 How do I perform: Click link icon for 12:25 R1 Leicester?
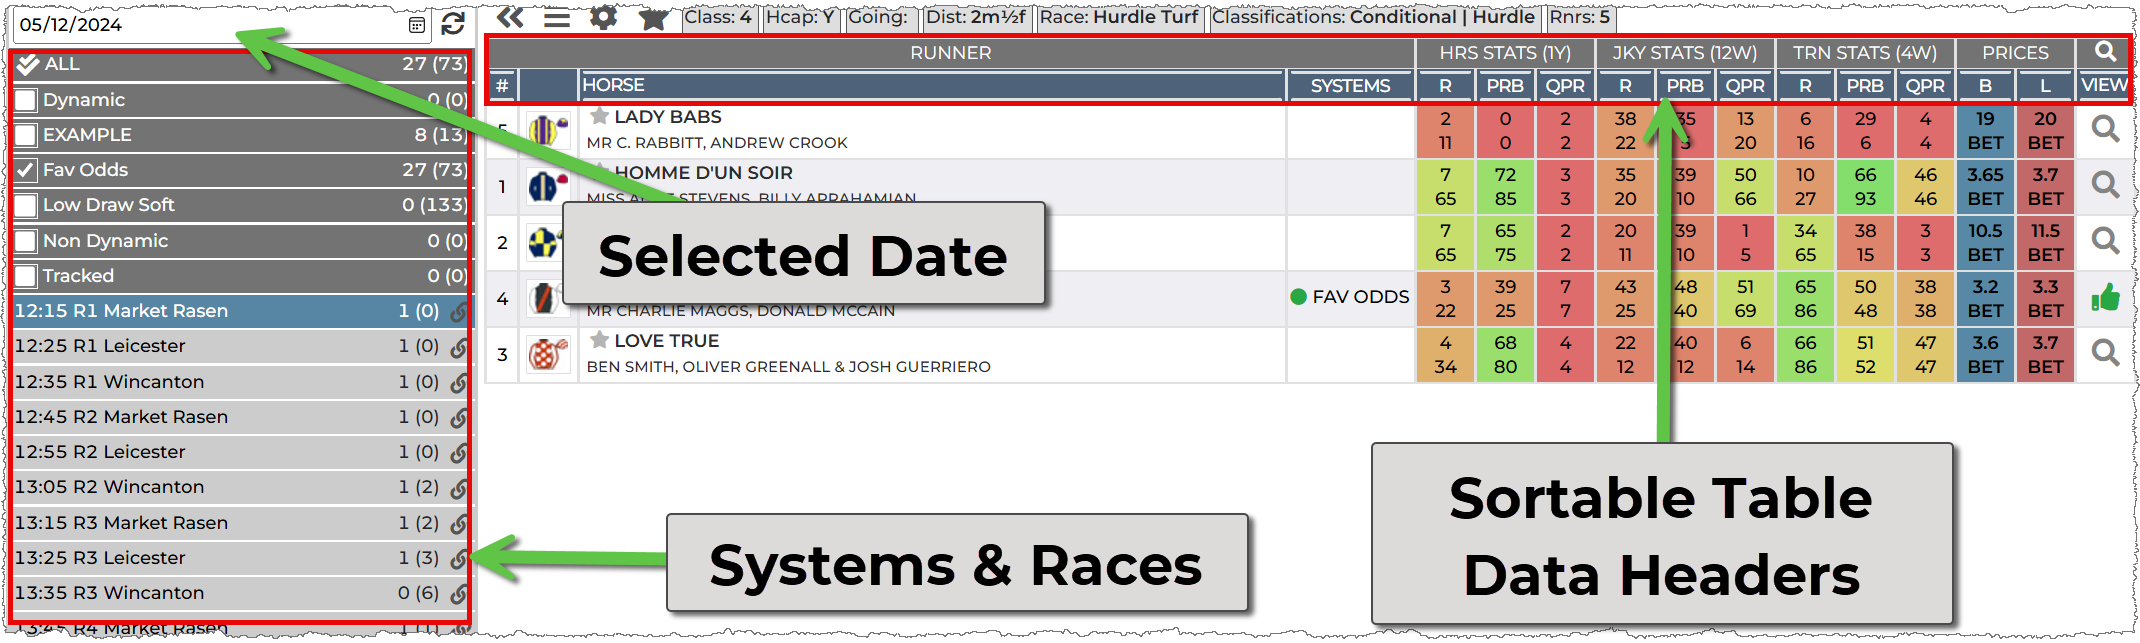tap(458, 347)
